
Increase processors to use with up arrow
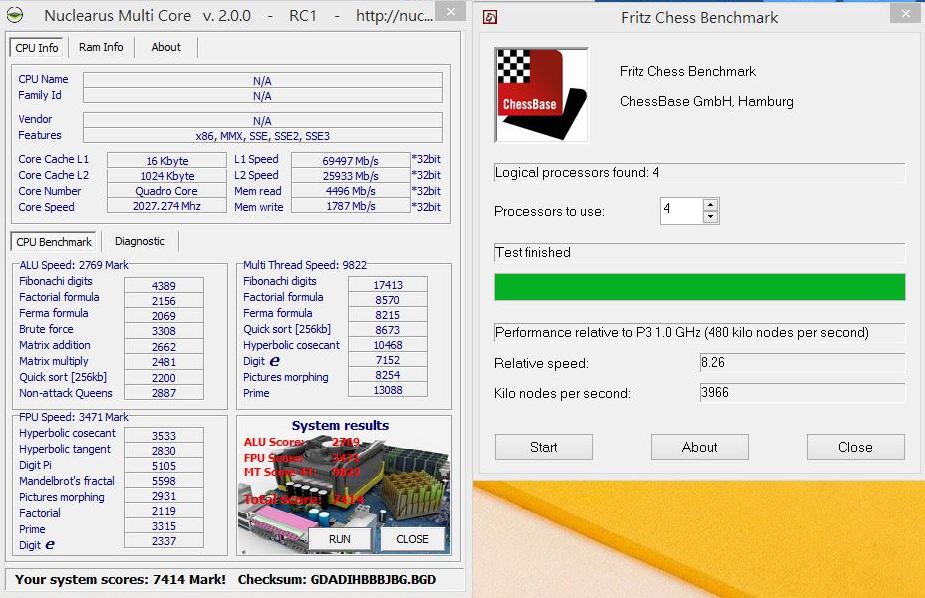[711, 205]
